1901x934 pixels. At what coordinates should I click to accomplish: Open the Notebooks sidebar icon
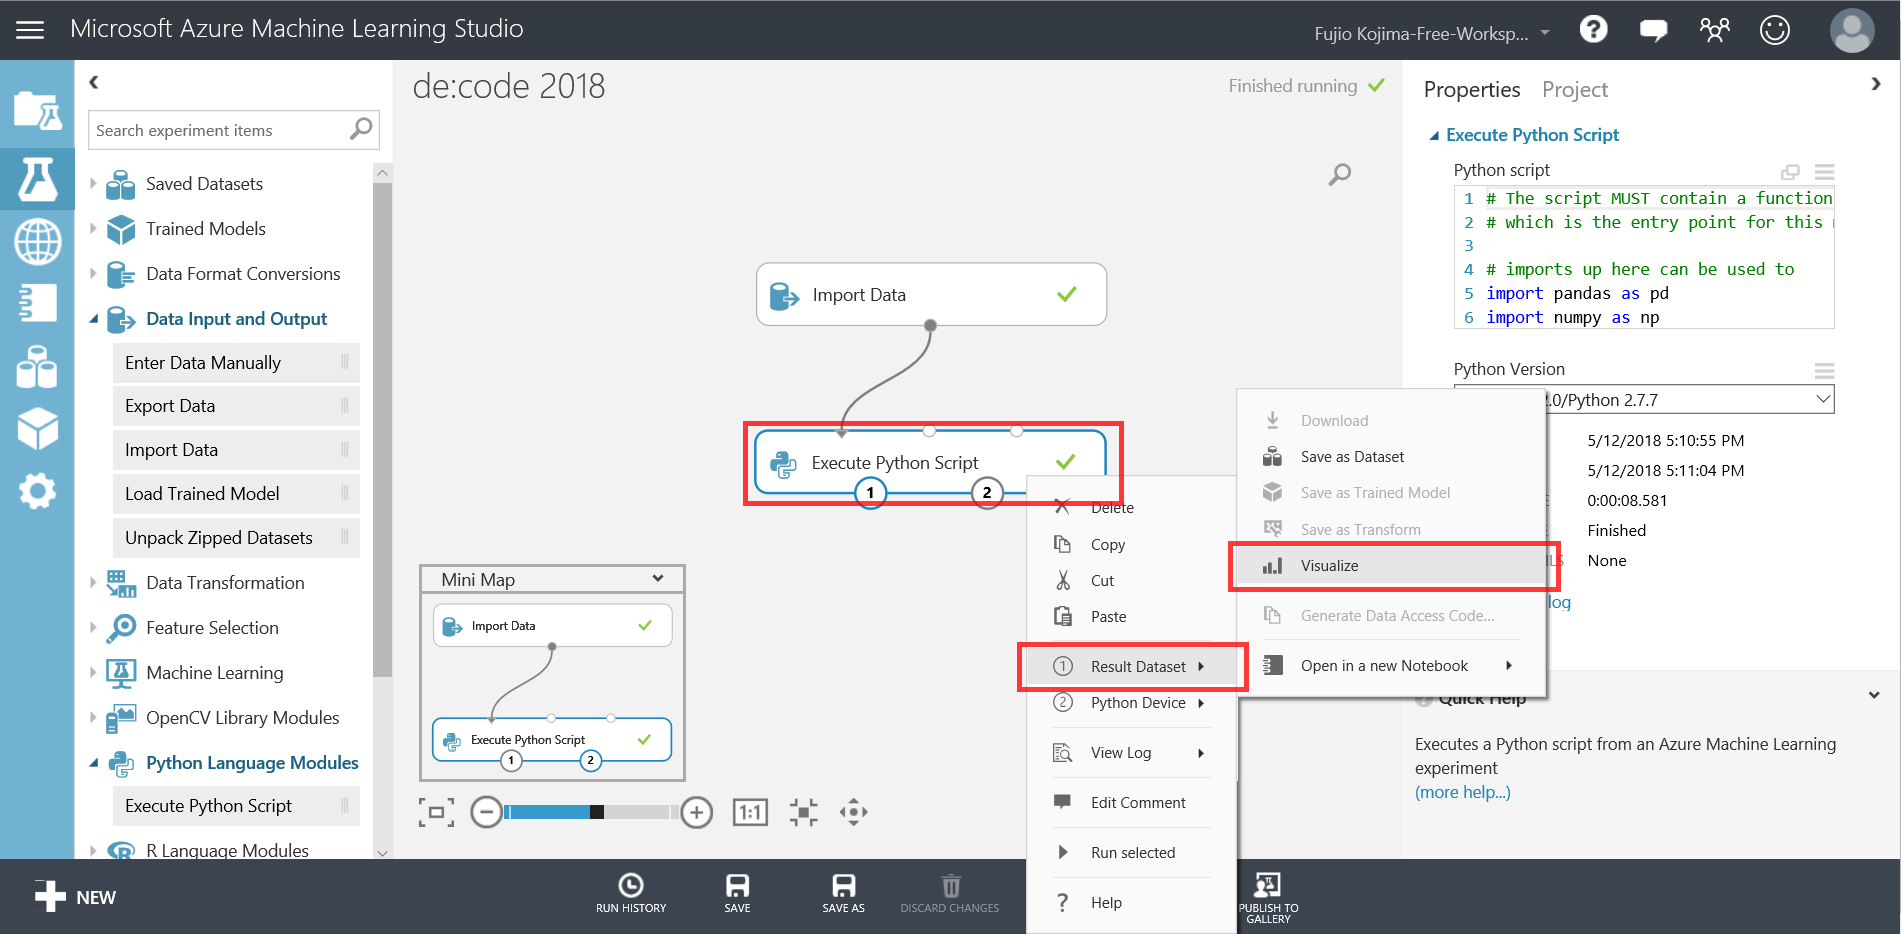click(37, 303)
